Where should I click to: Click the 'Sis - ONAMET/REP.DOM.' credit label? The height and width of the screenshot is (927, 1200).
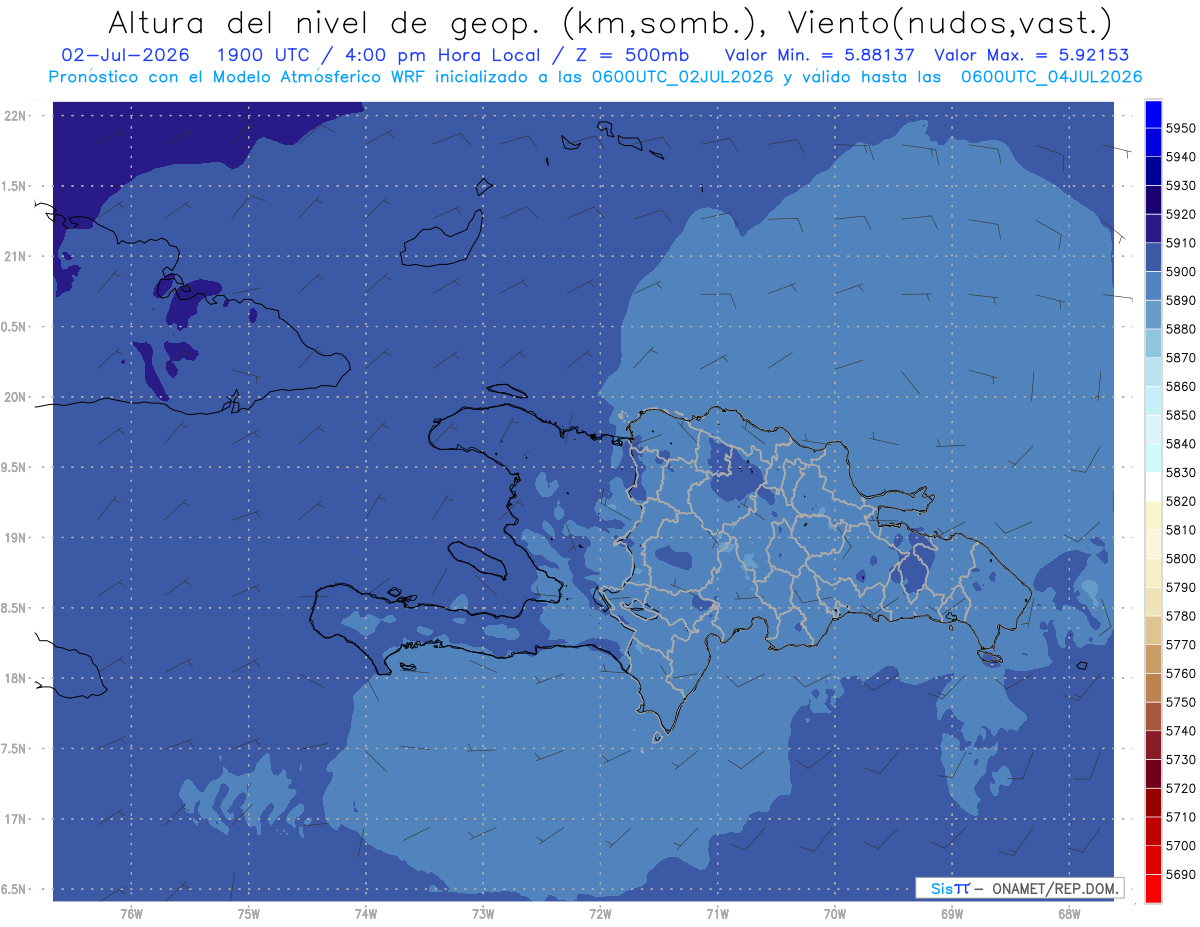tap(1019, 888)
